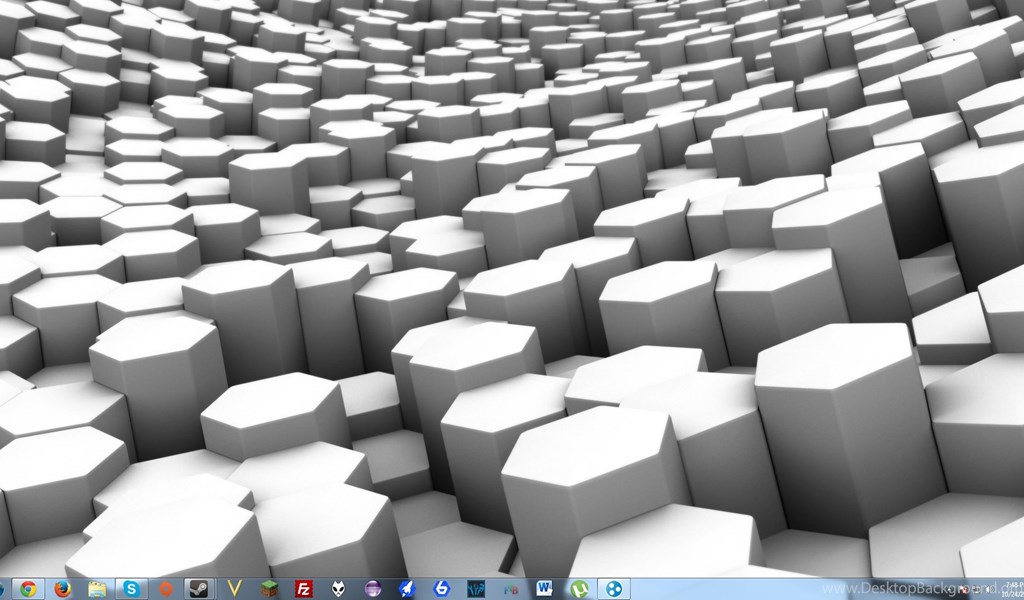The width and height of the screenshot is (1024, 600).
Task: Click the blue rocket taskbar icon
Action: 407,589
